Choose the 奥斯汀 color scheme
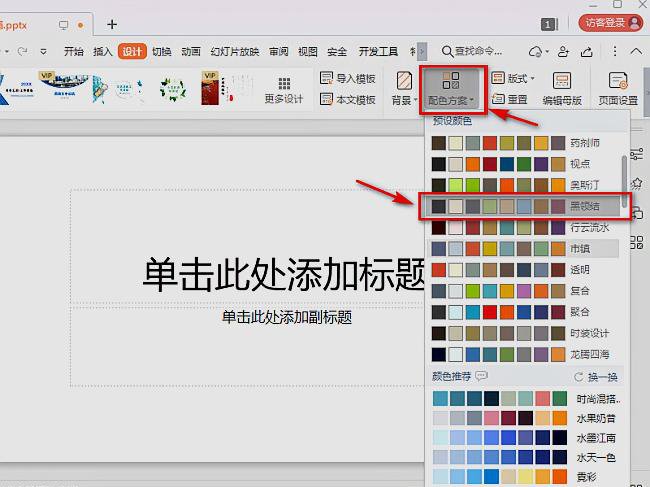 pos(524,185)
